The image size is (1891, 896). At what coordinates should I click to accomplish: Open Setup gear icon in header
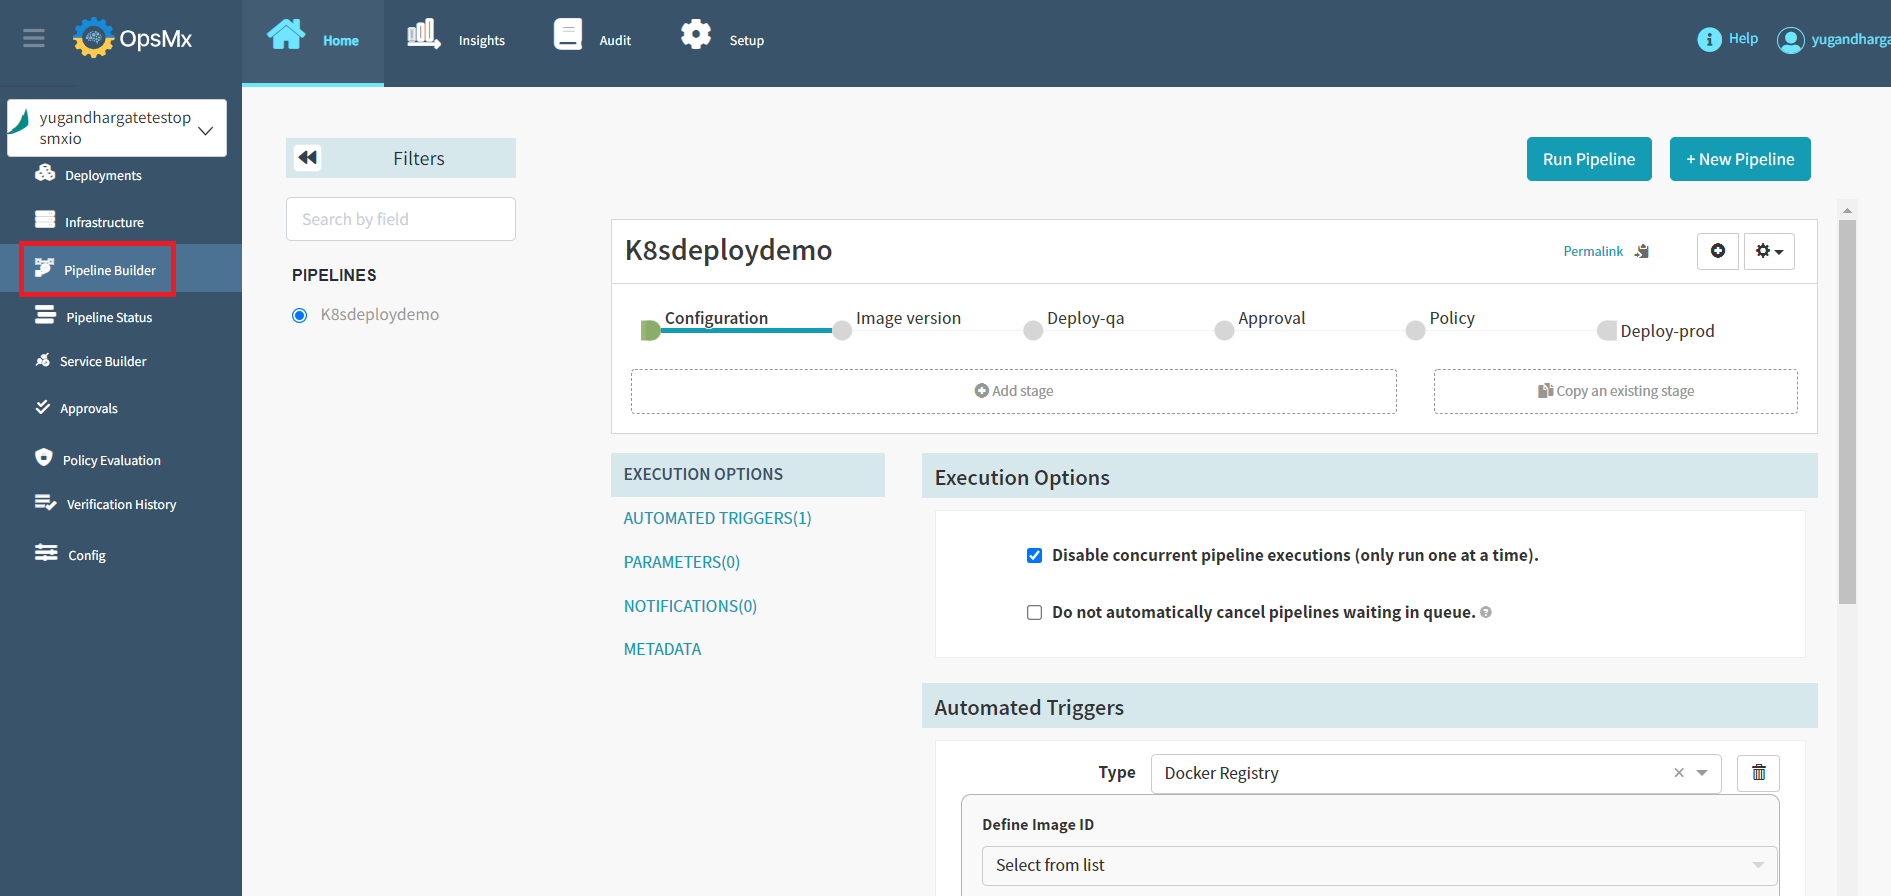point(696,35)
